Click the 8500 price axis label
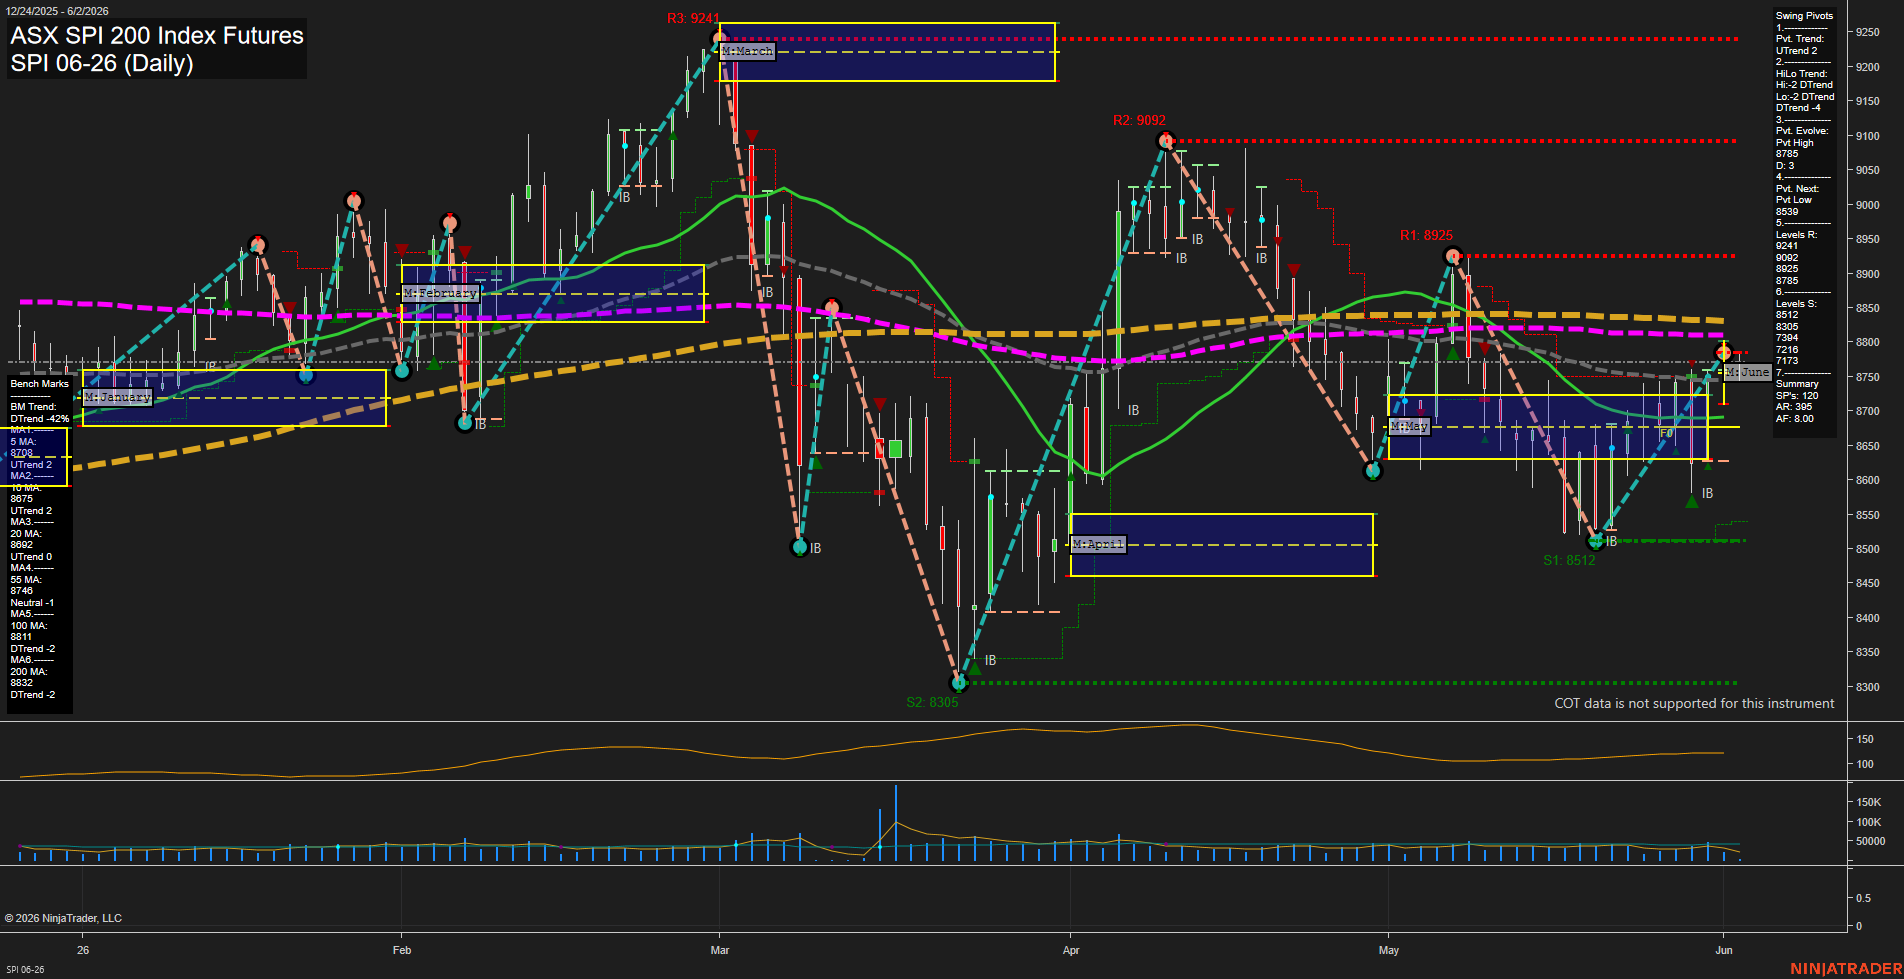Viewport: 1904px width, 979px height. [1867, 549]
